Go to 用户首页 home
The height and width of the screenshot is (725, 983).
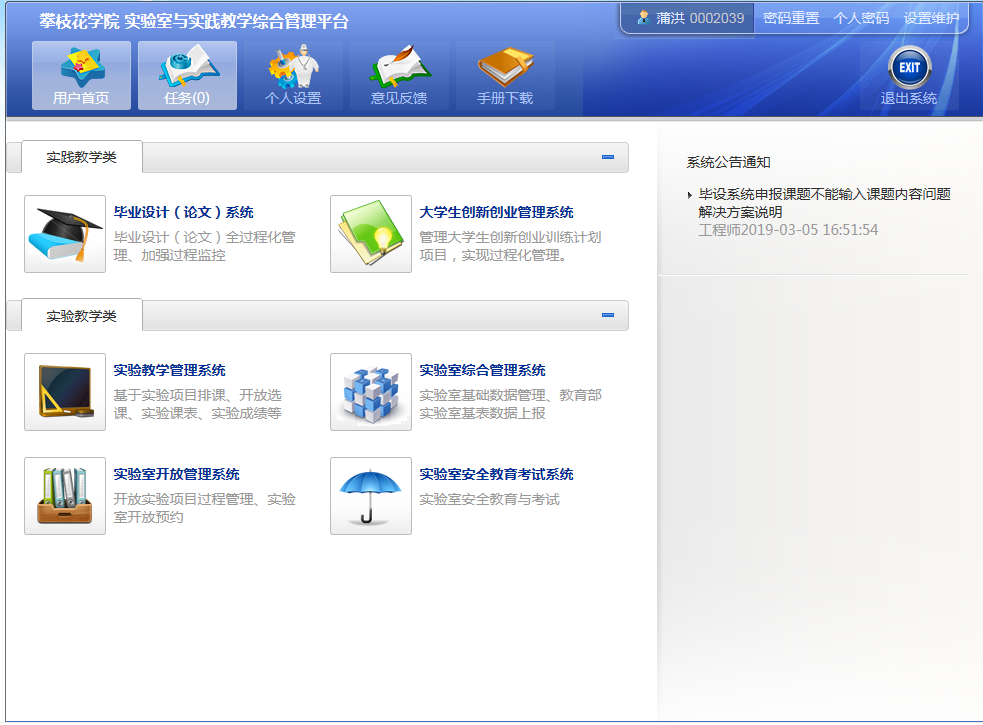pyautogui.click(x=81, y=77)
